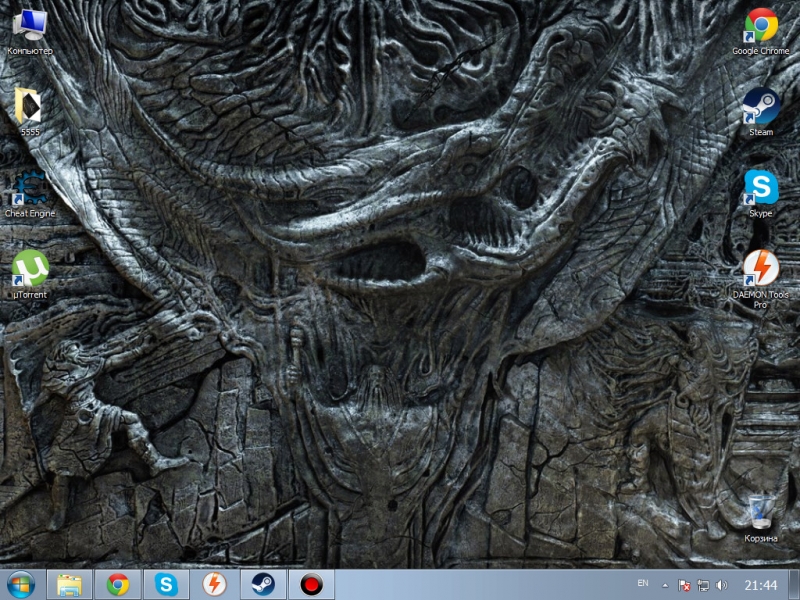Screen dimensions: 800x600
Task: Select the Steam desktop shortcut
Action: [x=760, y=112]
